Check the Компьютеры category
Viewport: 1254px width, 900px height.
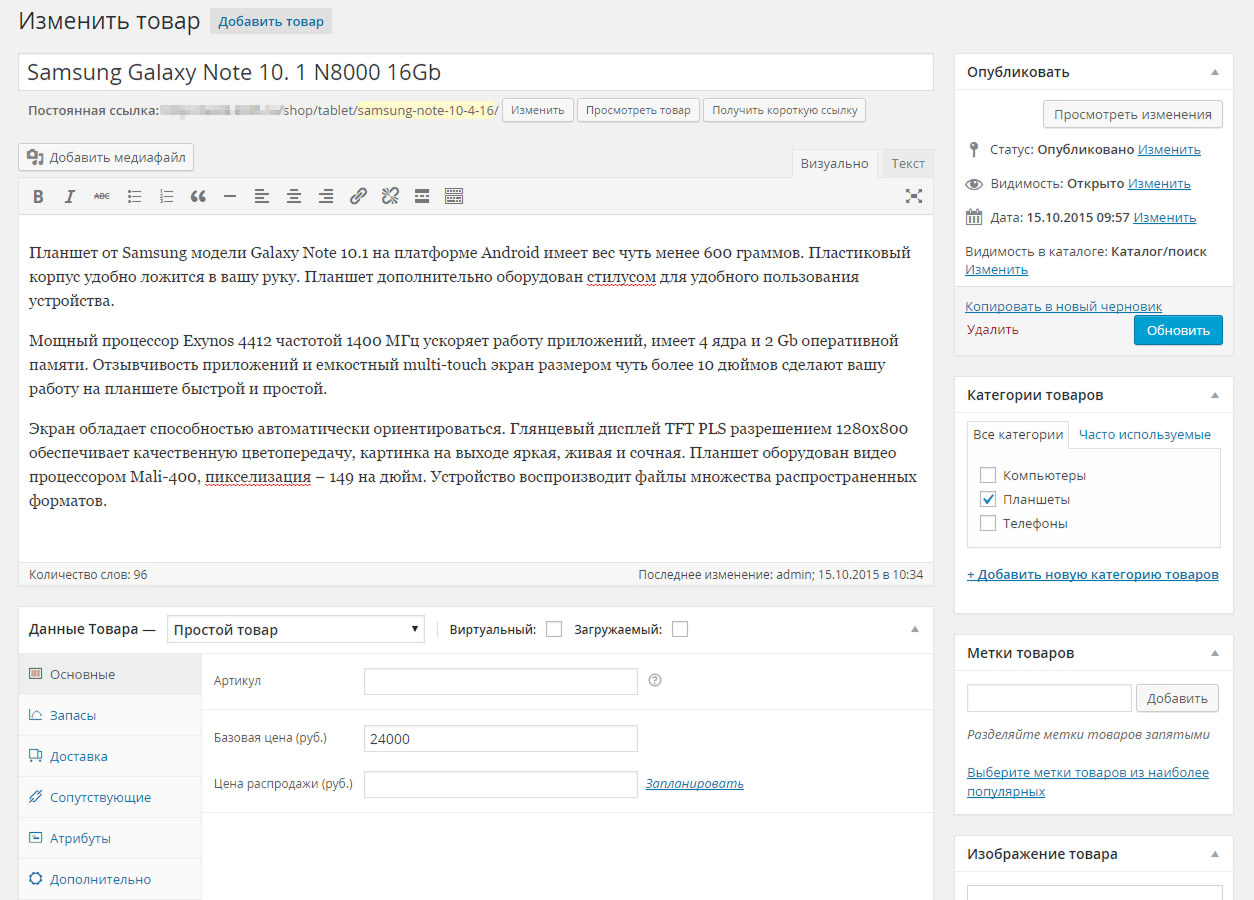tap(988, 475)
